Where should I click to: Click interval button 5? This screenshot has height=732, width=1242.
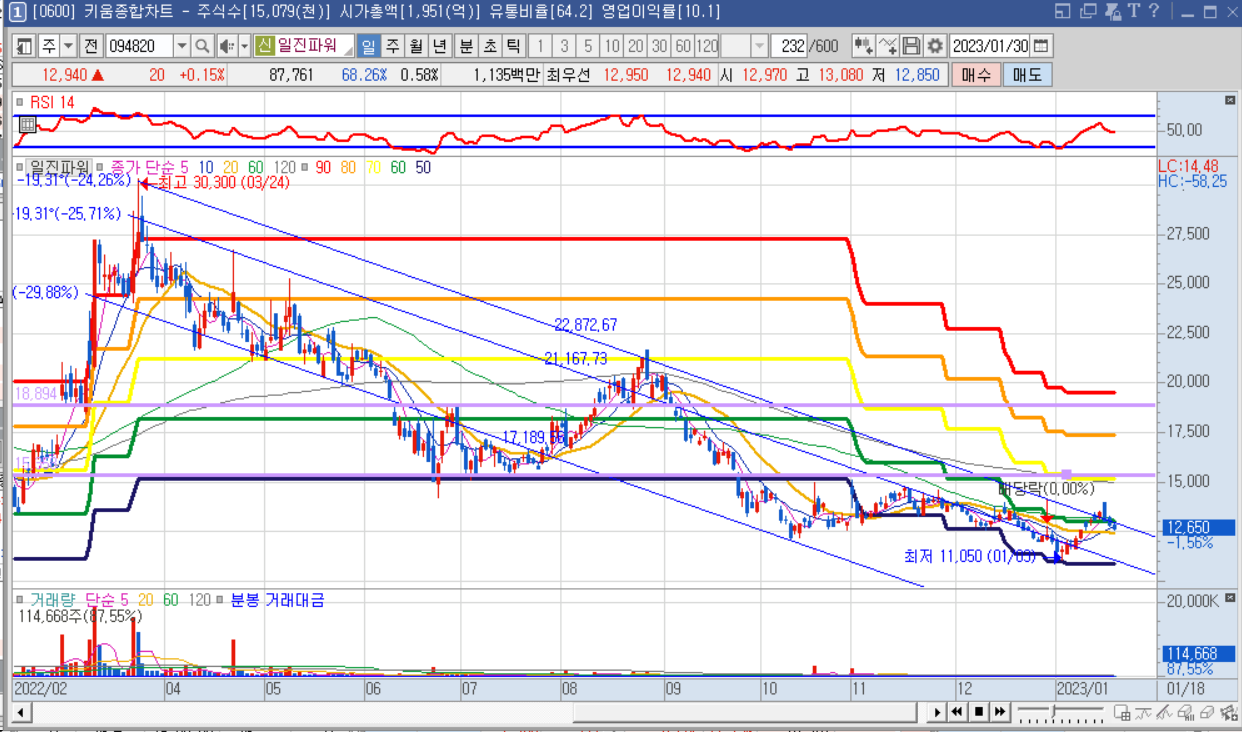coord(587,46)
